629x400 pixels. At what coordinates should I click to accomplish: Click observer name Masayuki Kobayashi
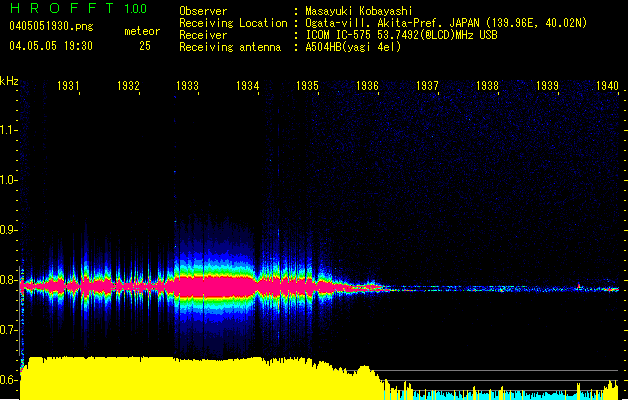pyautogui.click(x=359, y=11)
